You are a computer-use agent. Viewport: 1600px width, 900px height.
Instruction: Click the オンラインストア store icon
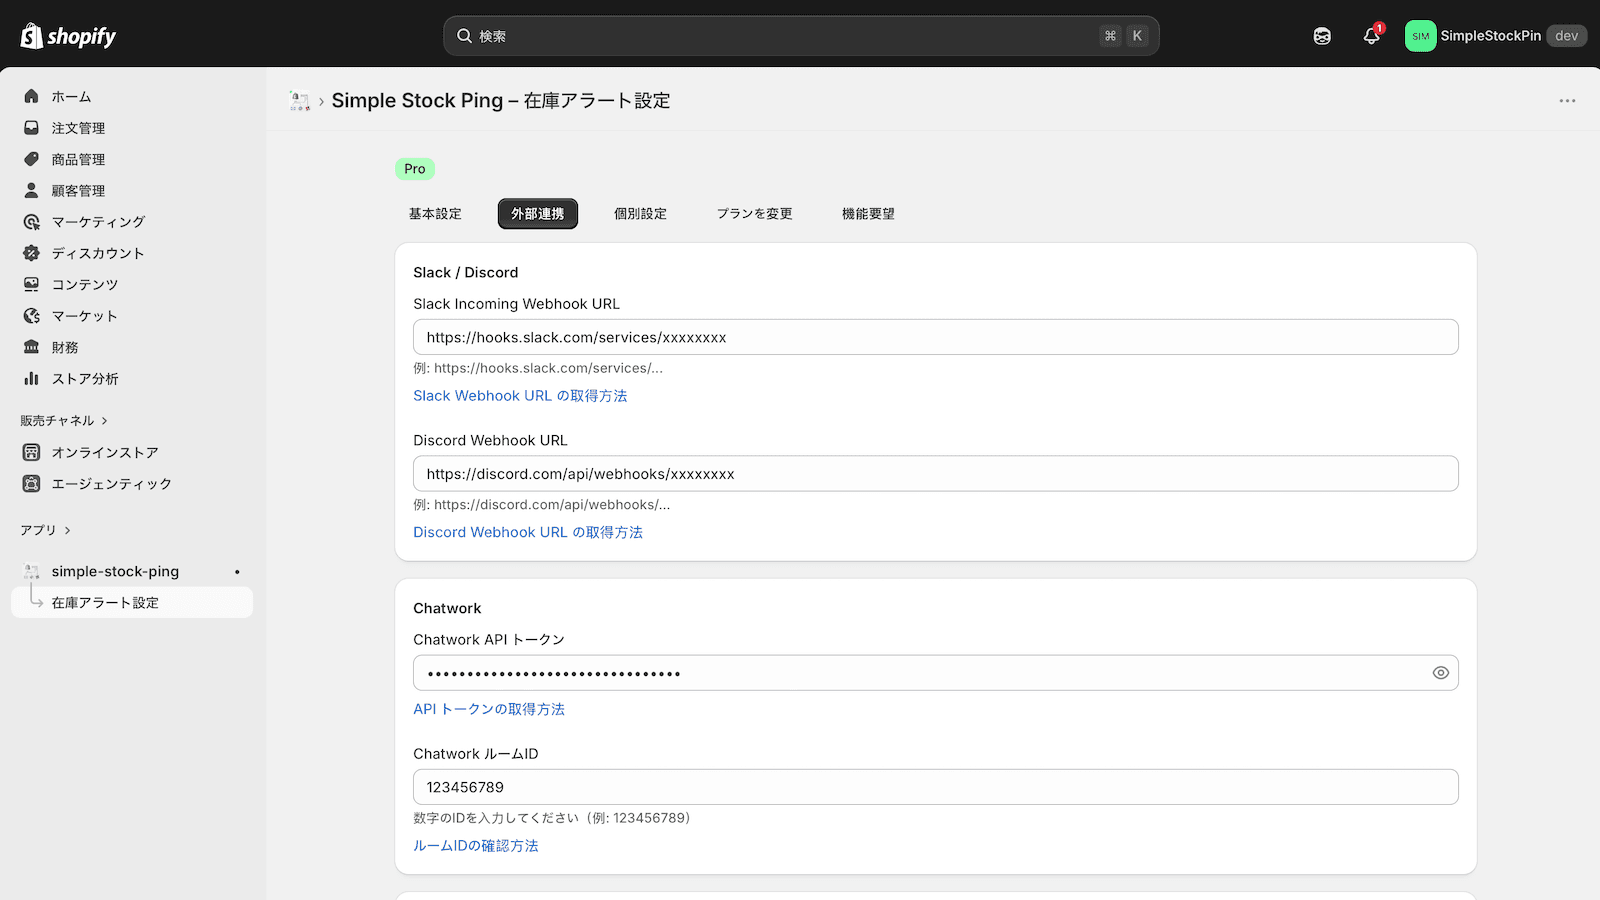coord(32,452)
